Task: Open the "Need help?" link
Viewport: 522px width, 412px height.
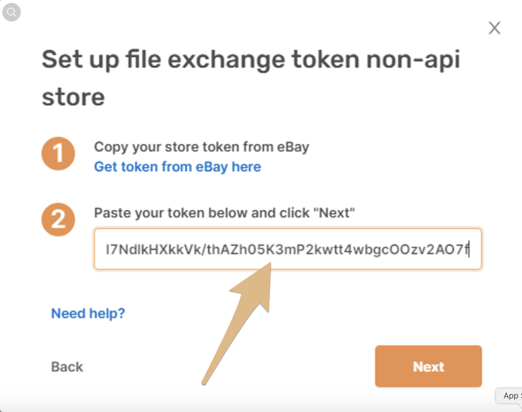Action: click(x=88, y=313)
